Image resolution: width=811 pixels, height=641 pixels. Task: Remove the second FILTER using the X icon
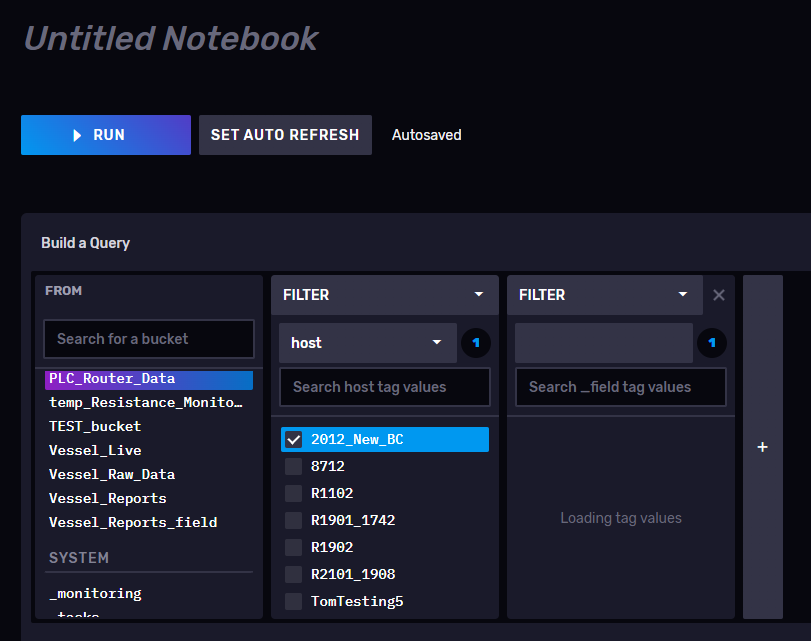click(719, 294)
